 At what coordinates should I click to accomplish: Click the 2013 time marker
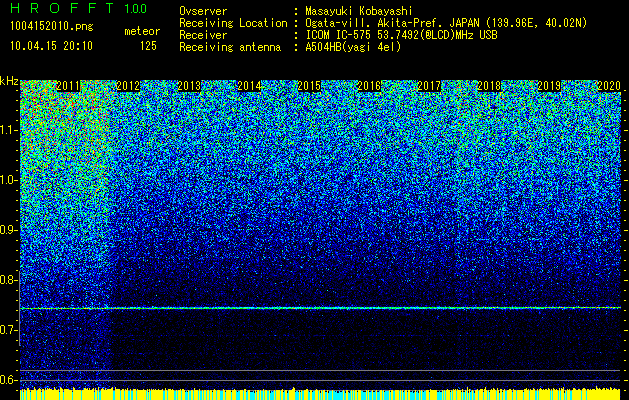[x=189, y=86]
